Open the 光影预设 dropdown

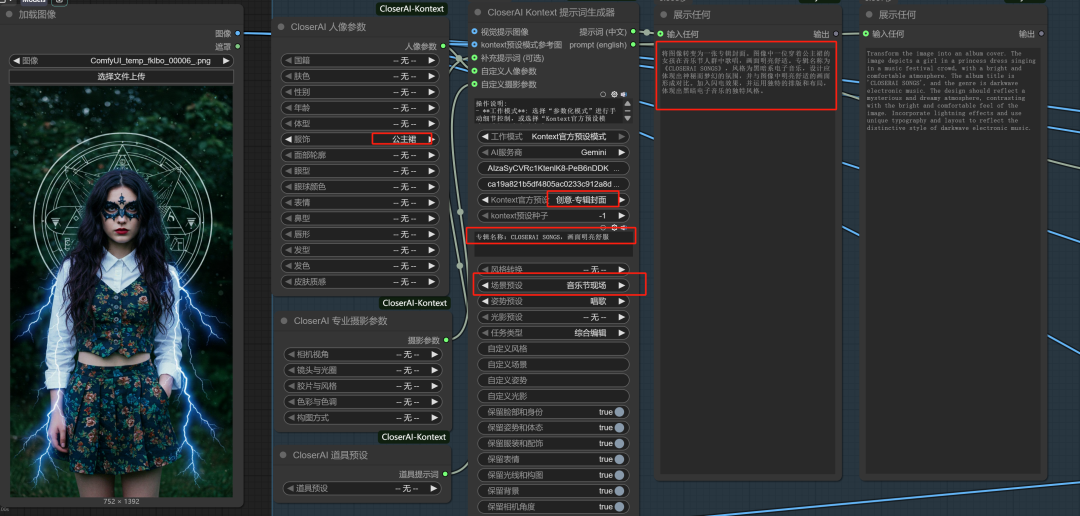(x=554, y=317)
